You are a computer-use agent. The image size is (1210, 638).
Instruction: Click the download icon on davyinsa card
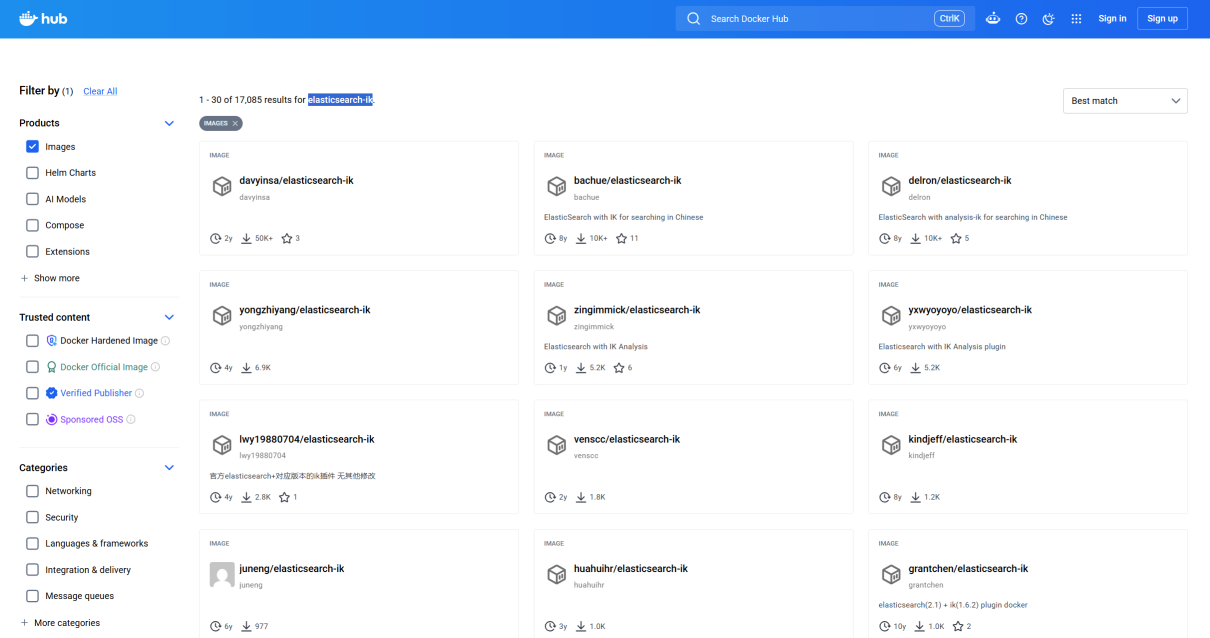(247, 239)
